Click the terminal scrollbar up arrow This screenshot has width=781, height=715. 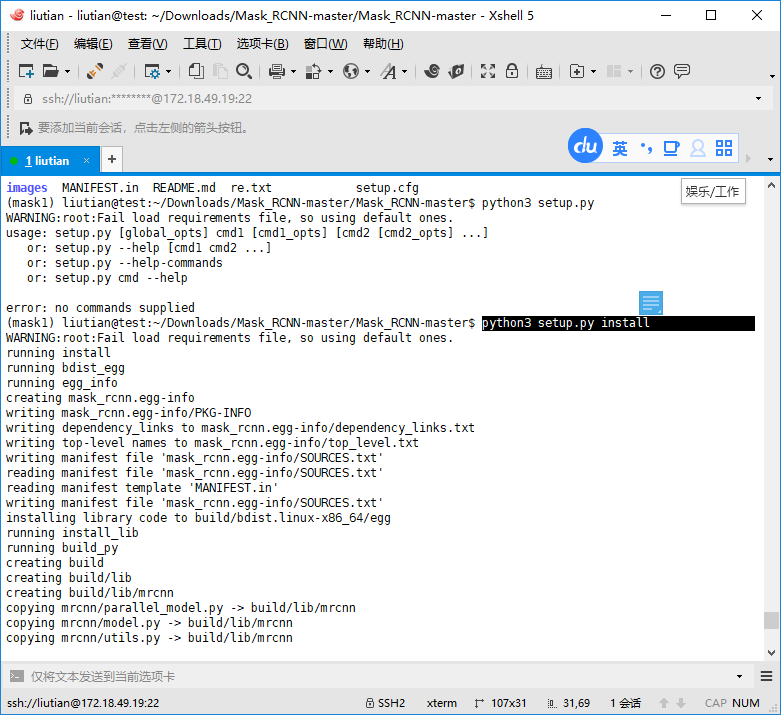coord(771,185)
